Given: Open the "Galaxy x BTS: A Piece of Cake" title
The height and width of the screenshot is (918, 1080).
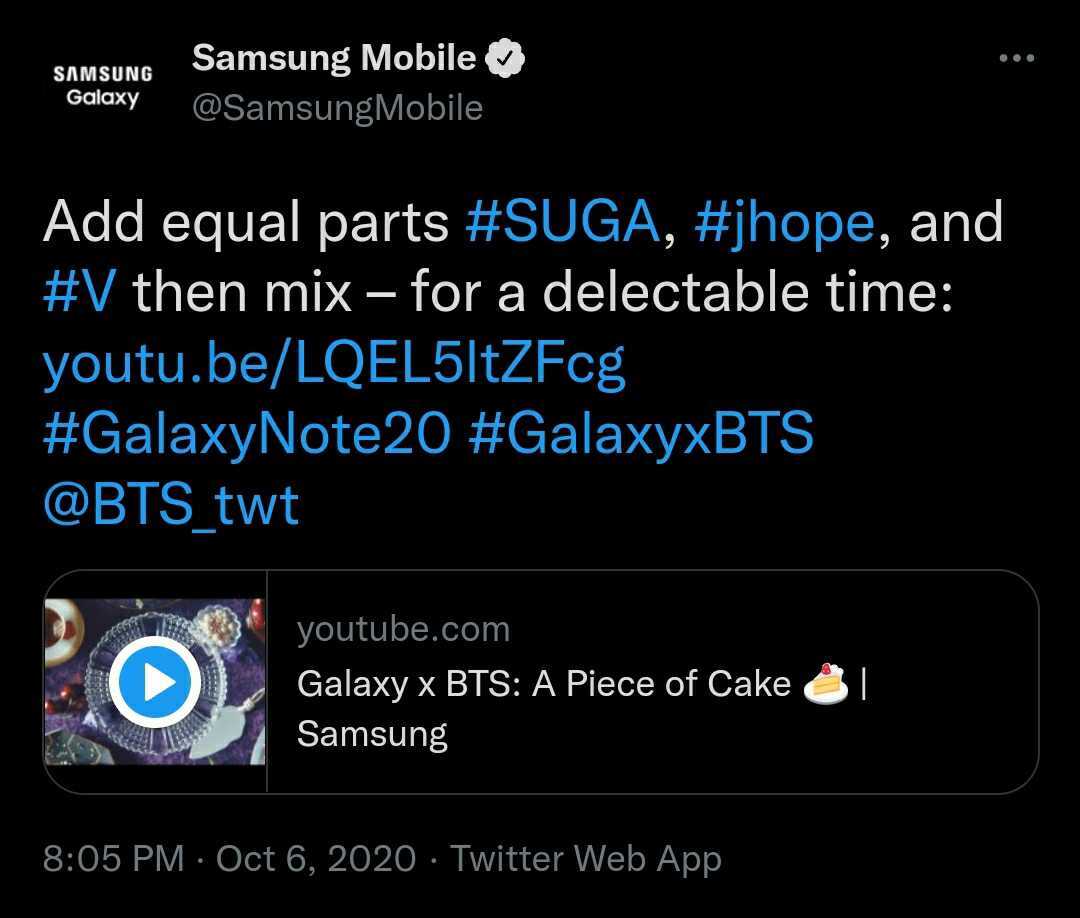Looking at the screenshot, I should point(544,684).
